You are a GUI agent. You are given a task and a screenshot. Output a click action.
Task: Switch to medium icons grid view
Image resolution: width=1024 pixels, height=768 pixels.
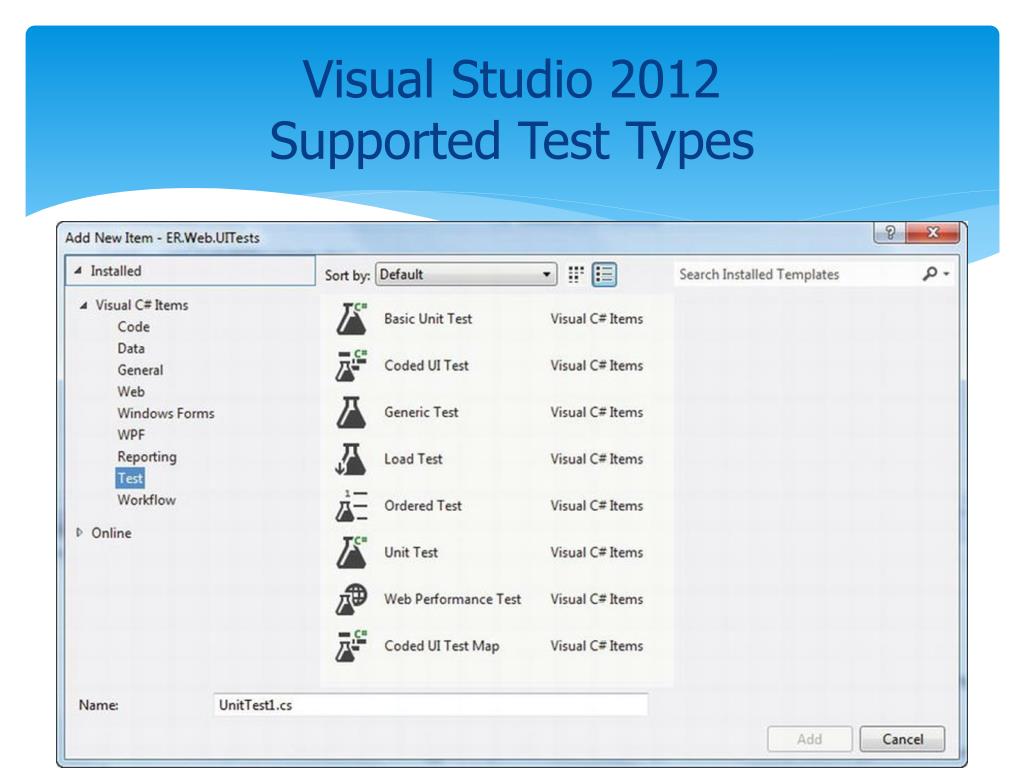[575, 274]
